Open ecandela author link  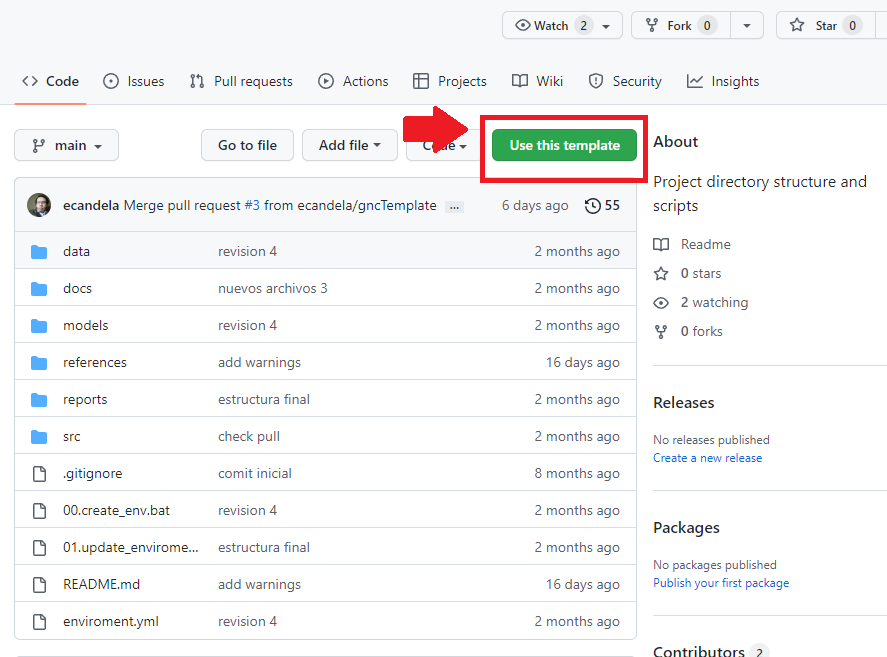(x=91, y=205)
